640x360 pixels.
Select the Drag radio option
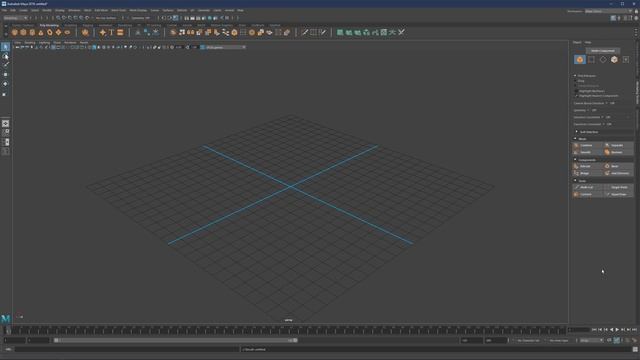pyautogui.click(x=576, y=81)
